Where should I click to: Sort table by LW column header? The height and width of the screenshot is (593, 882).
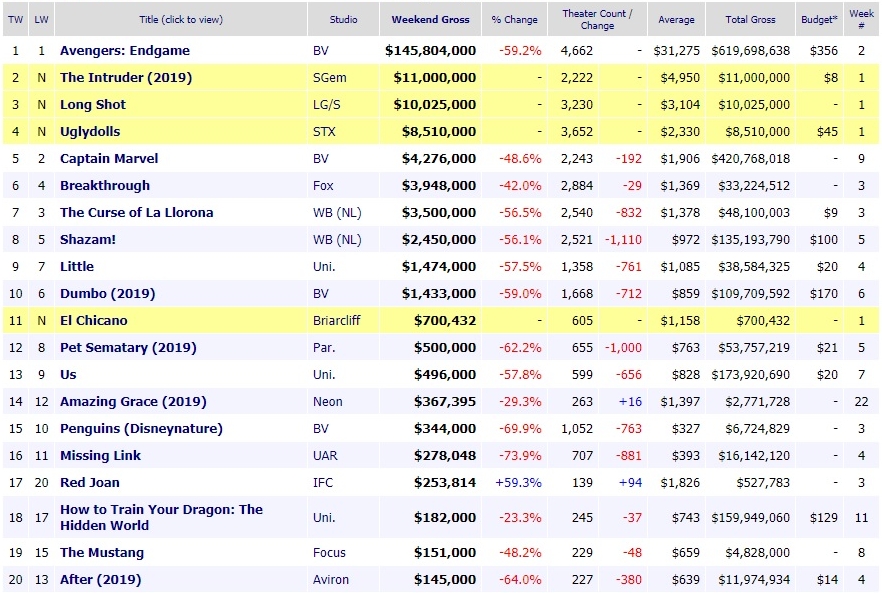click(41, 20)
